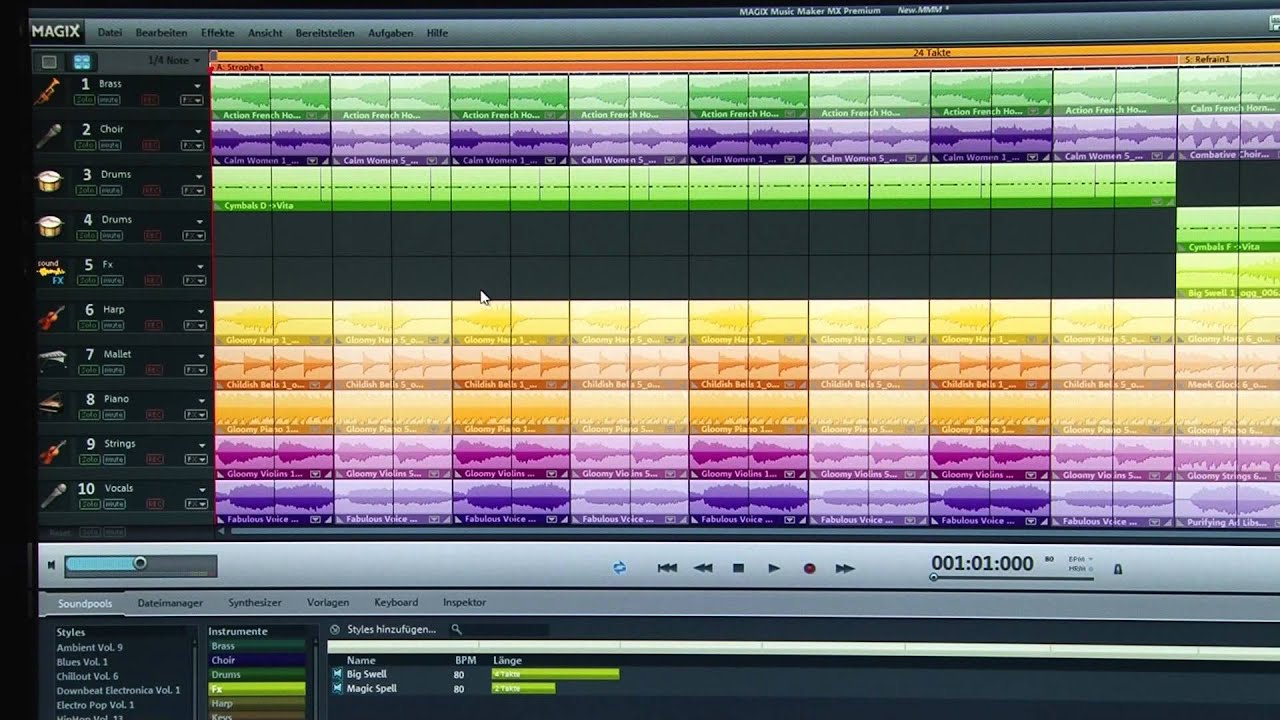
Task: Switch to the Inspektor tab
Action: click(x=465, y=603)
